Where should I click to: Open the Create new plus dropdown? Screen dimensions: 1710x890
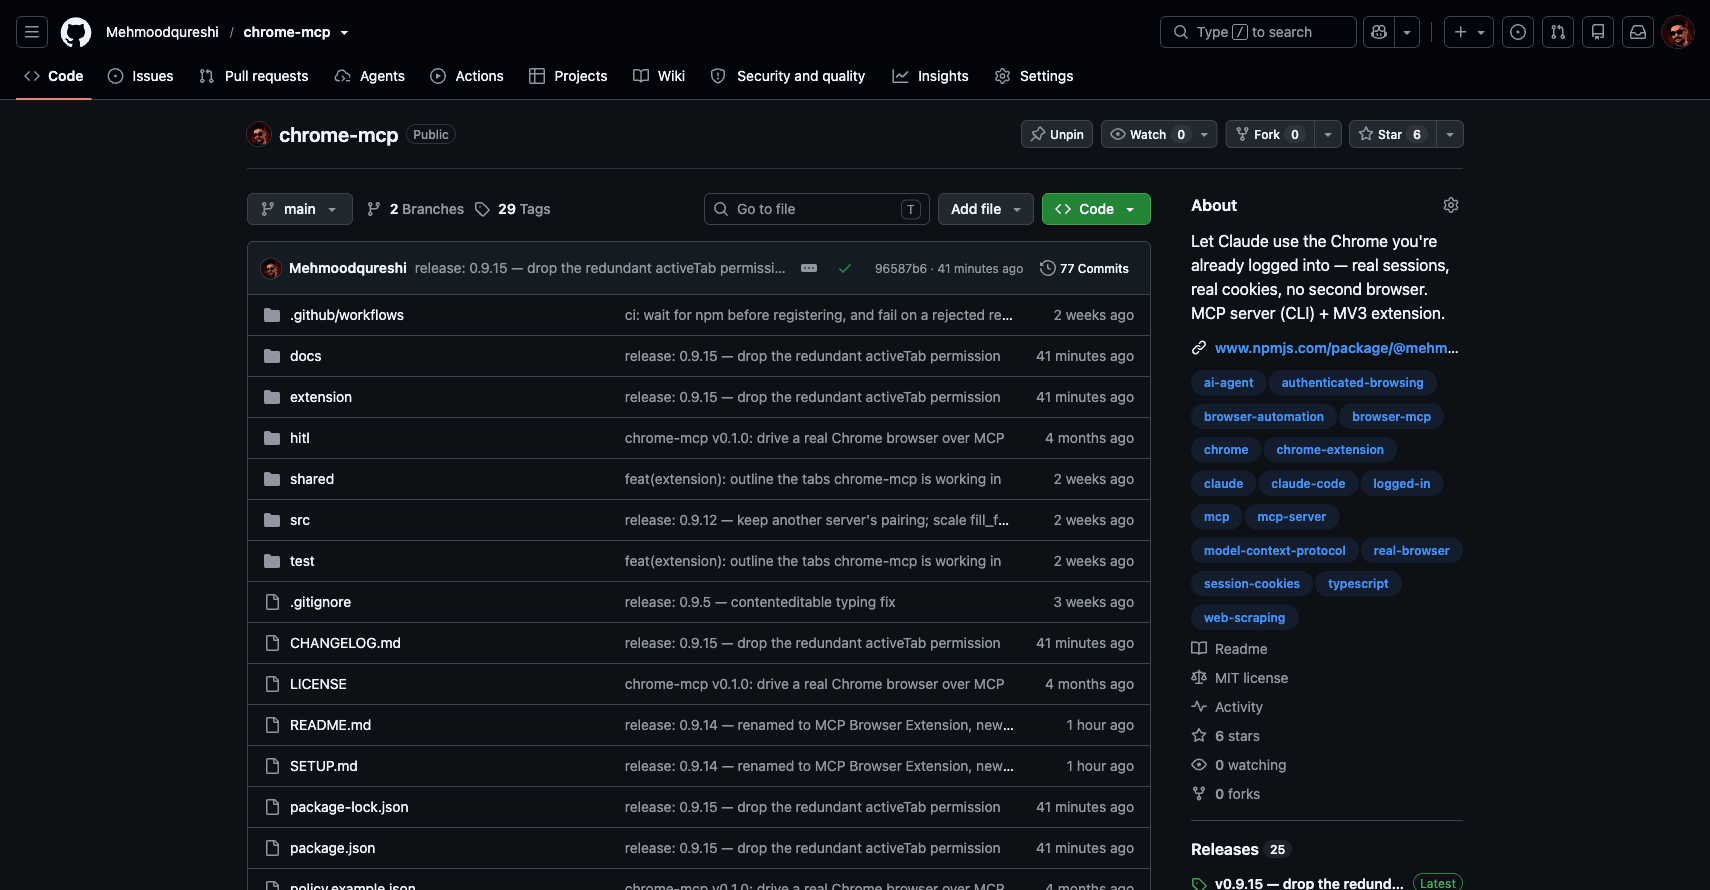point(1469,32)
